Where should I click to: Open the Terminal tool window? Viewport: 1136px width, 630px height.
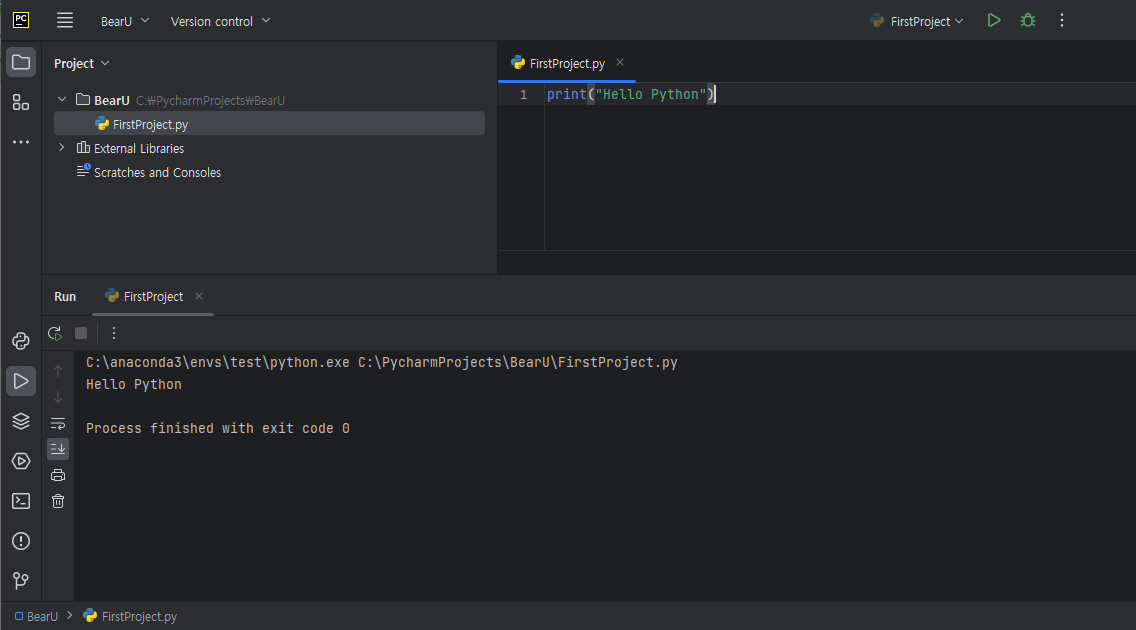click(21, 500)
